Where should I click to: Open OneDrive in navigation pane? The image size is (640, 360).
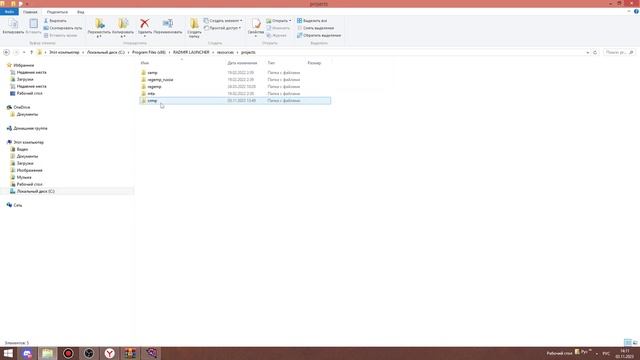[22, 107]
